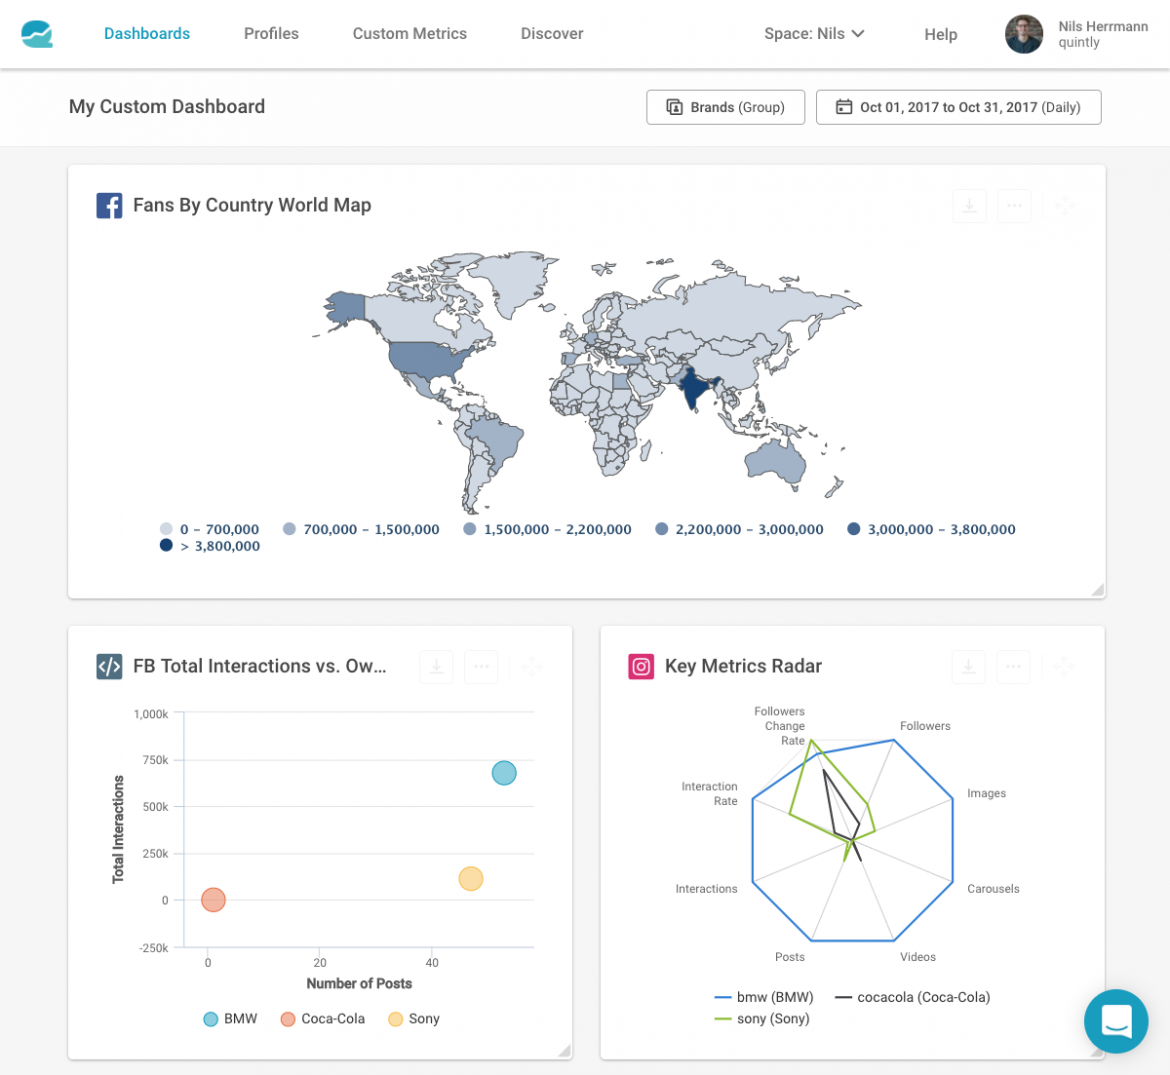Click the Instagram icon on Key Metrics Radar
Image resolution: width=1170 pixels, height=1075 pixels.
click(x=642, y=666)
